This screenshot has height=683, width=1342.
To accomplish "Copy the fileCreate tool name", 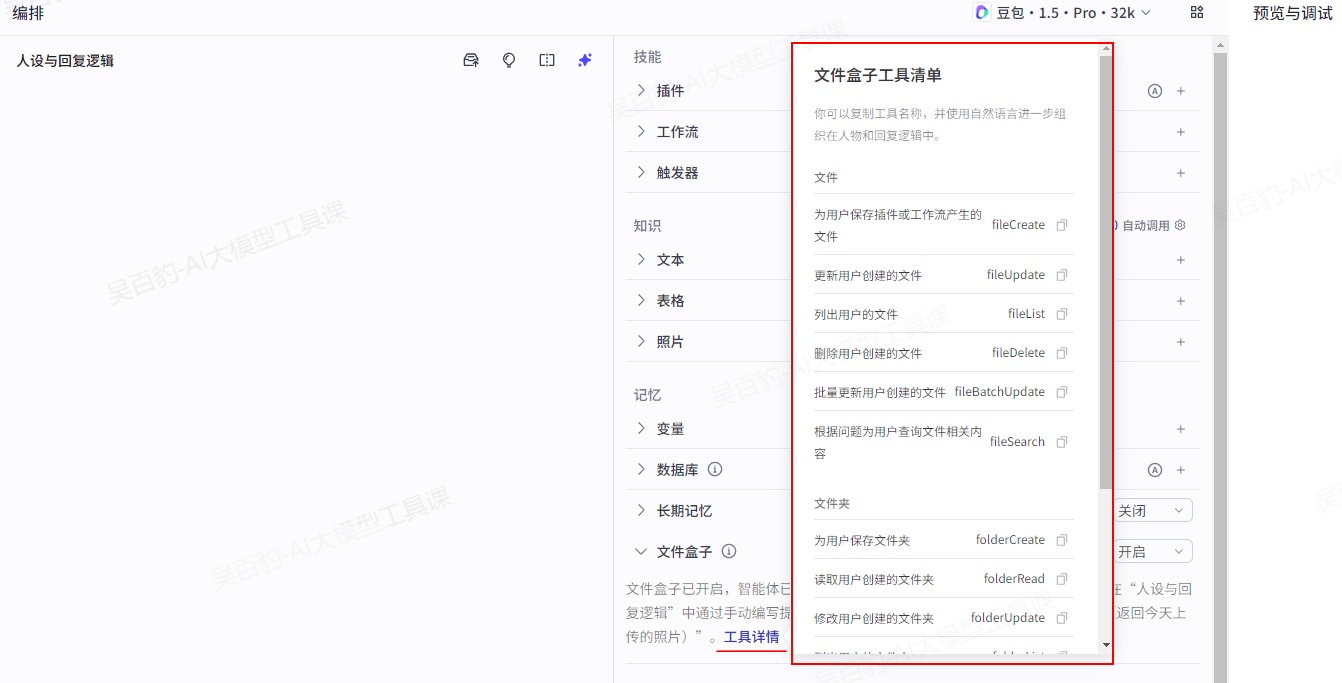I will tap(1062, 225).
